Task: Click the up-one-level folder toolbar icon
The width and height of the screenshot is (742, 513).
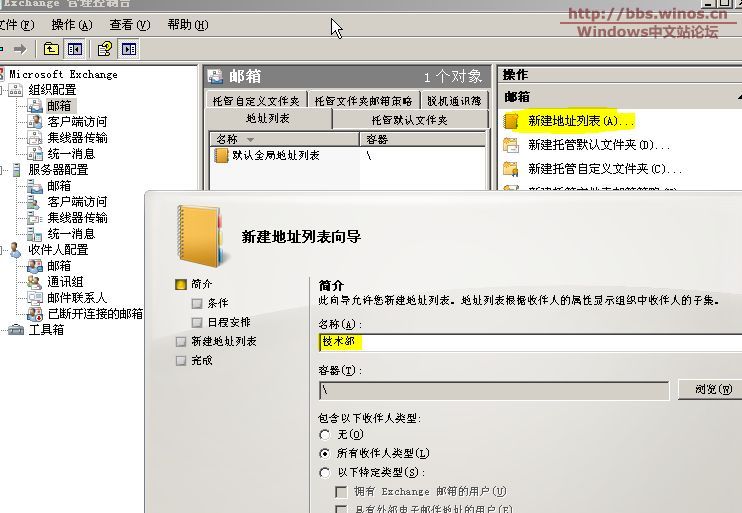Action: point(52,48)
